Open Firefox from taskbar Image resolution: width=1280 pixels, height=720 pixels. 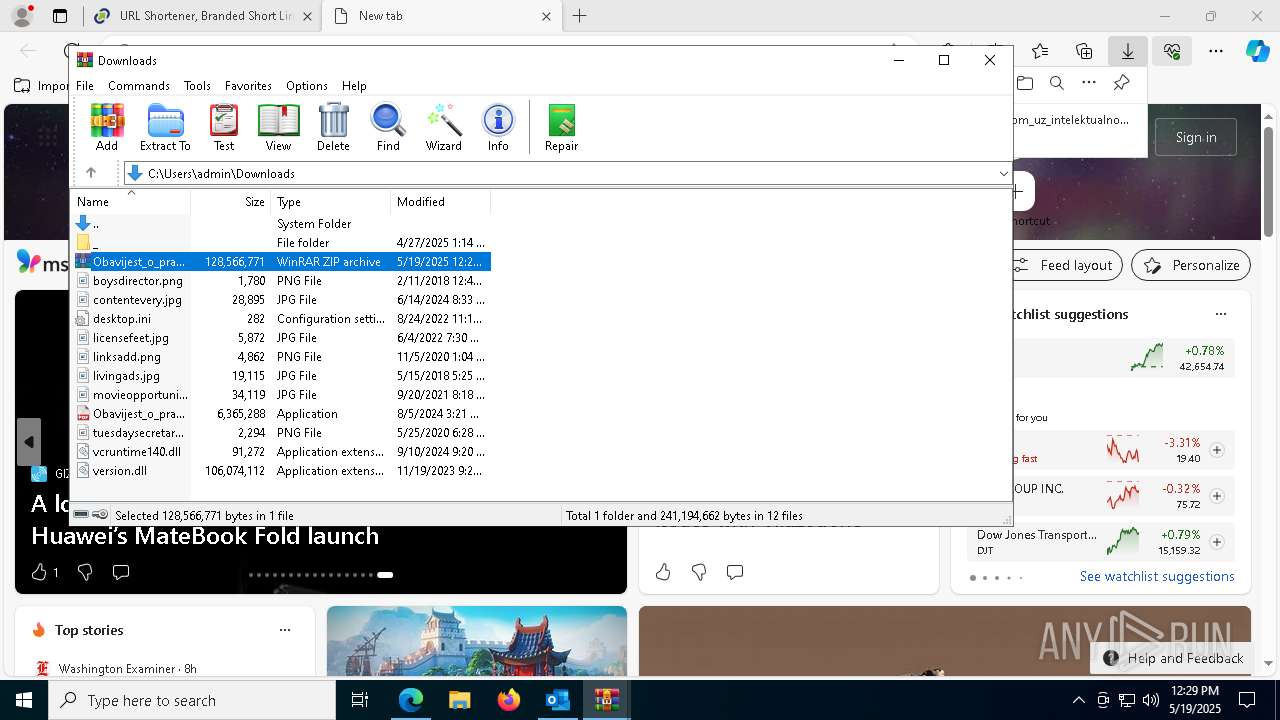(509, 700)
